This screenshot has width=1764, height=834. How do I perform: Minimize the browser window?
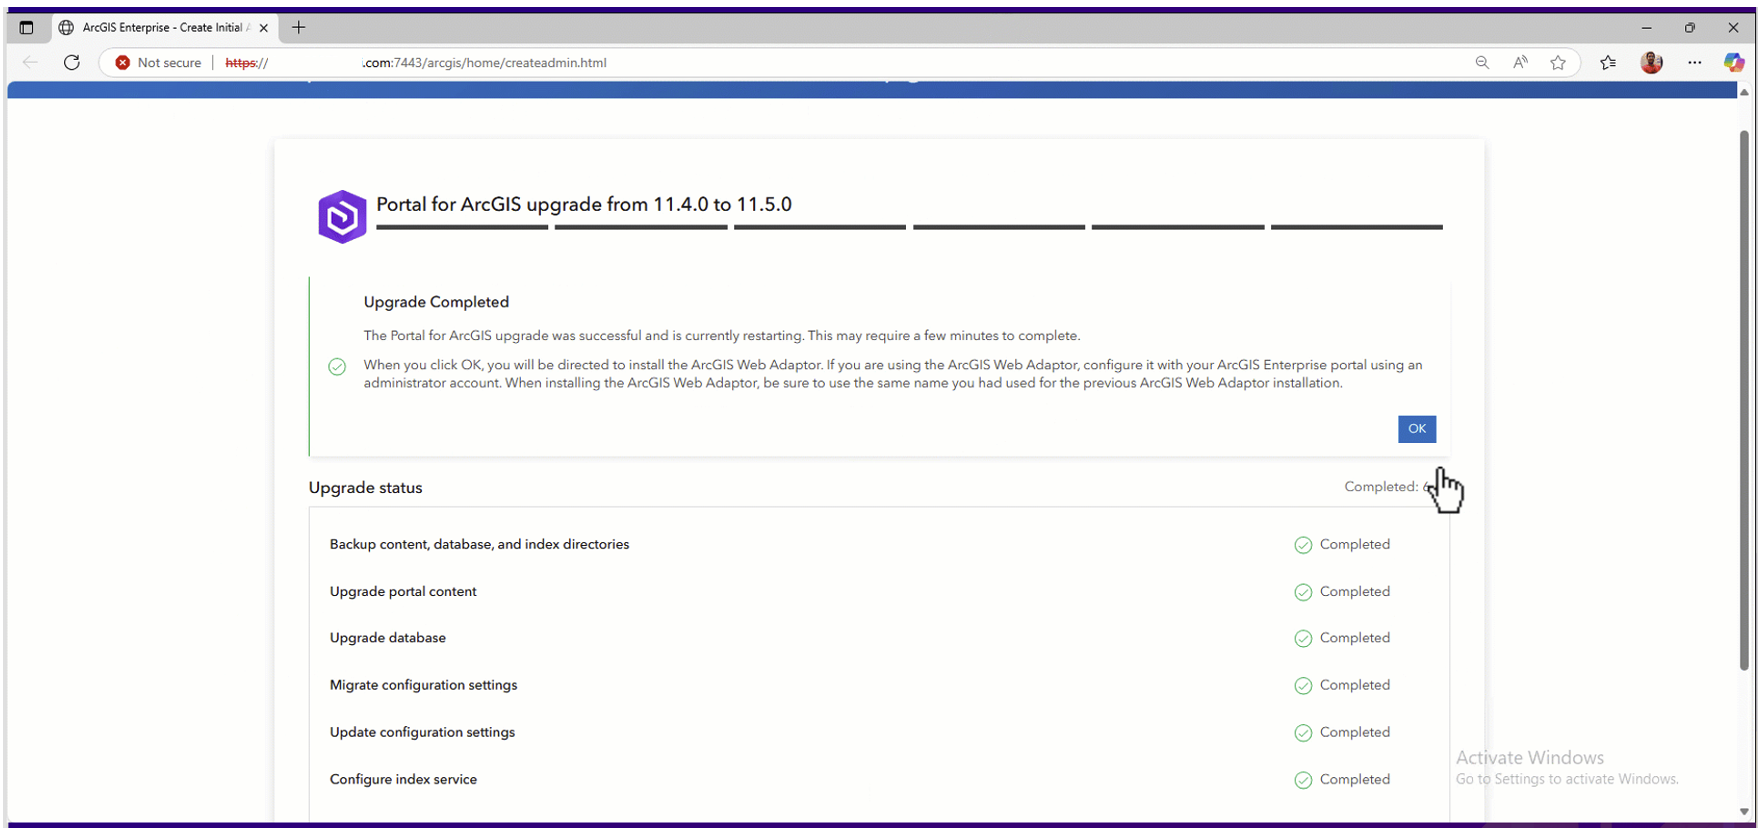coord(1646,27)
